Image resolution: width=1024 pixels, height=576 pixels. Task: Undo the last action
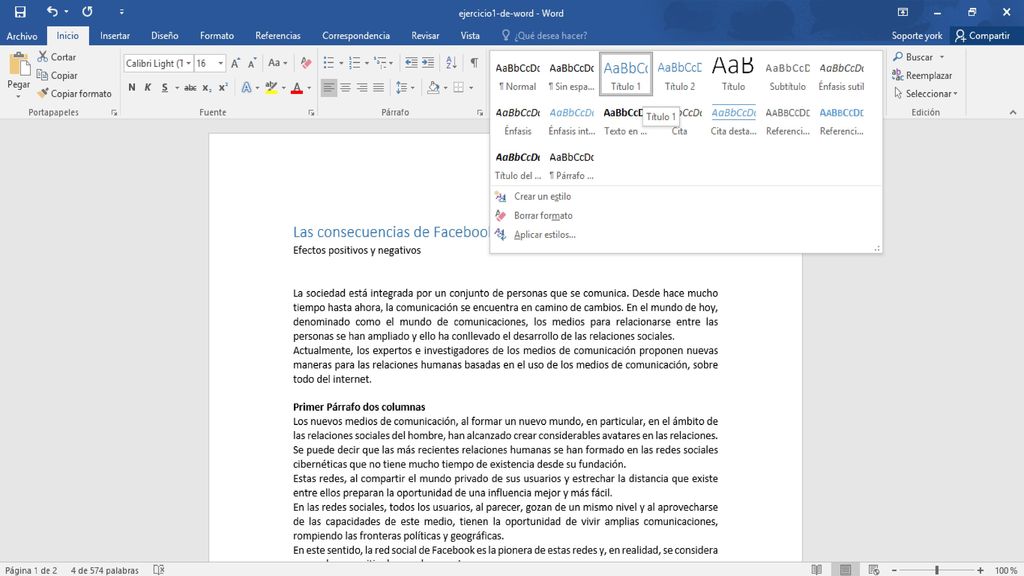click(52, 12)
